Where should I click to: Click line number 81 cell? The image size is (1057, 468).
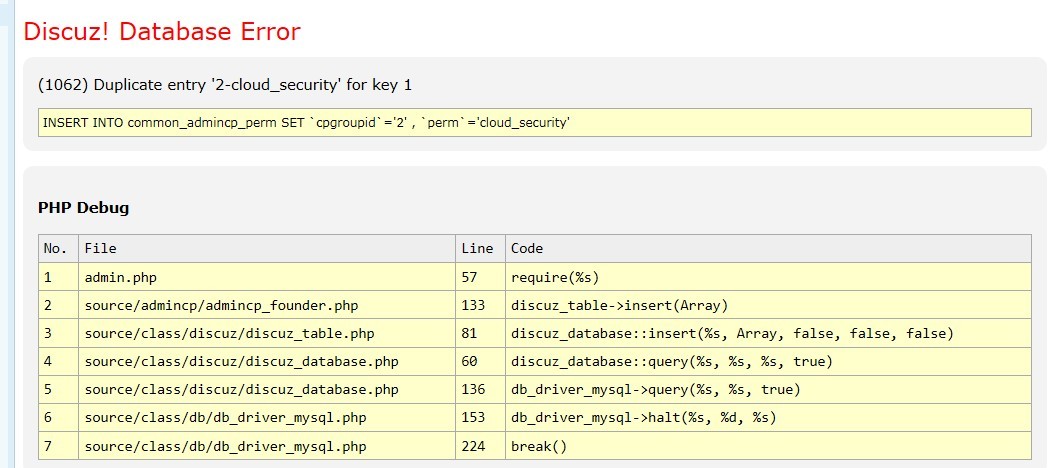[x=480, y=333]
